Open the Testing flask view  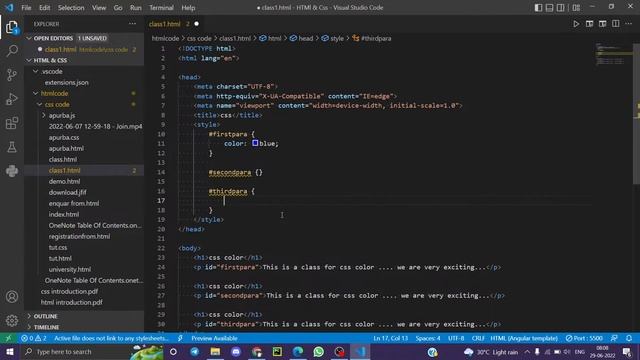point(12,147)
